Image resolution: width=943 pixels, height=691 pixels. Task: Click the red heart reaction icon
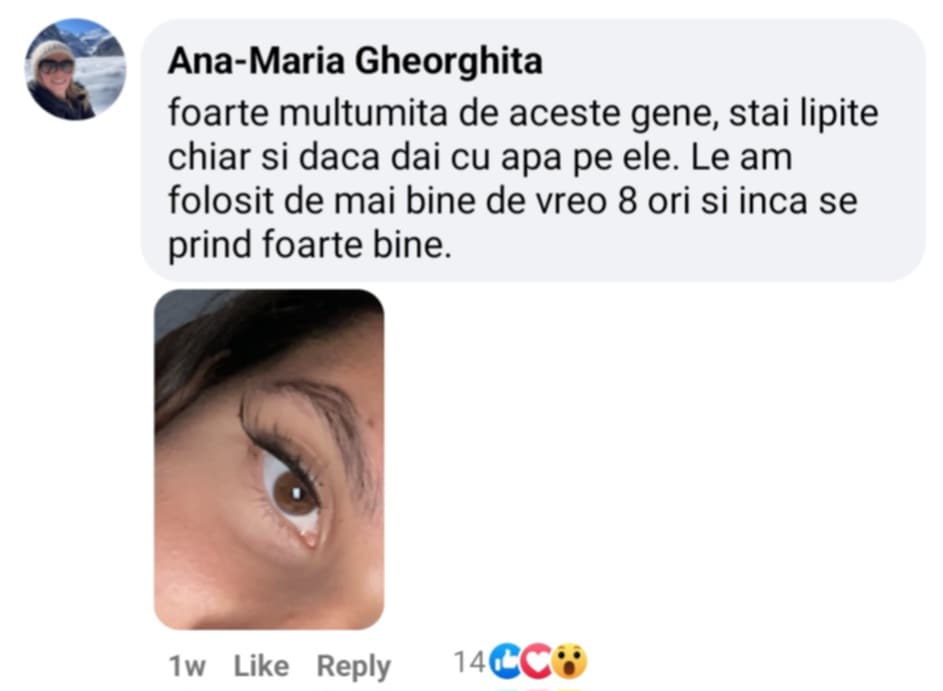(x=538, y=660)
